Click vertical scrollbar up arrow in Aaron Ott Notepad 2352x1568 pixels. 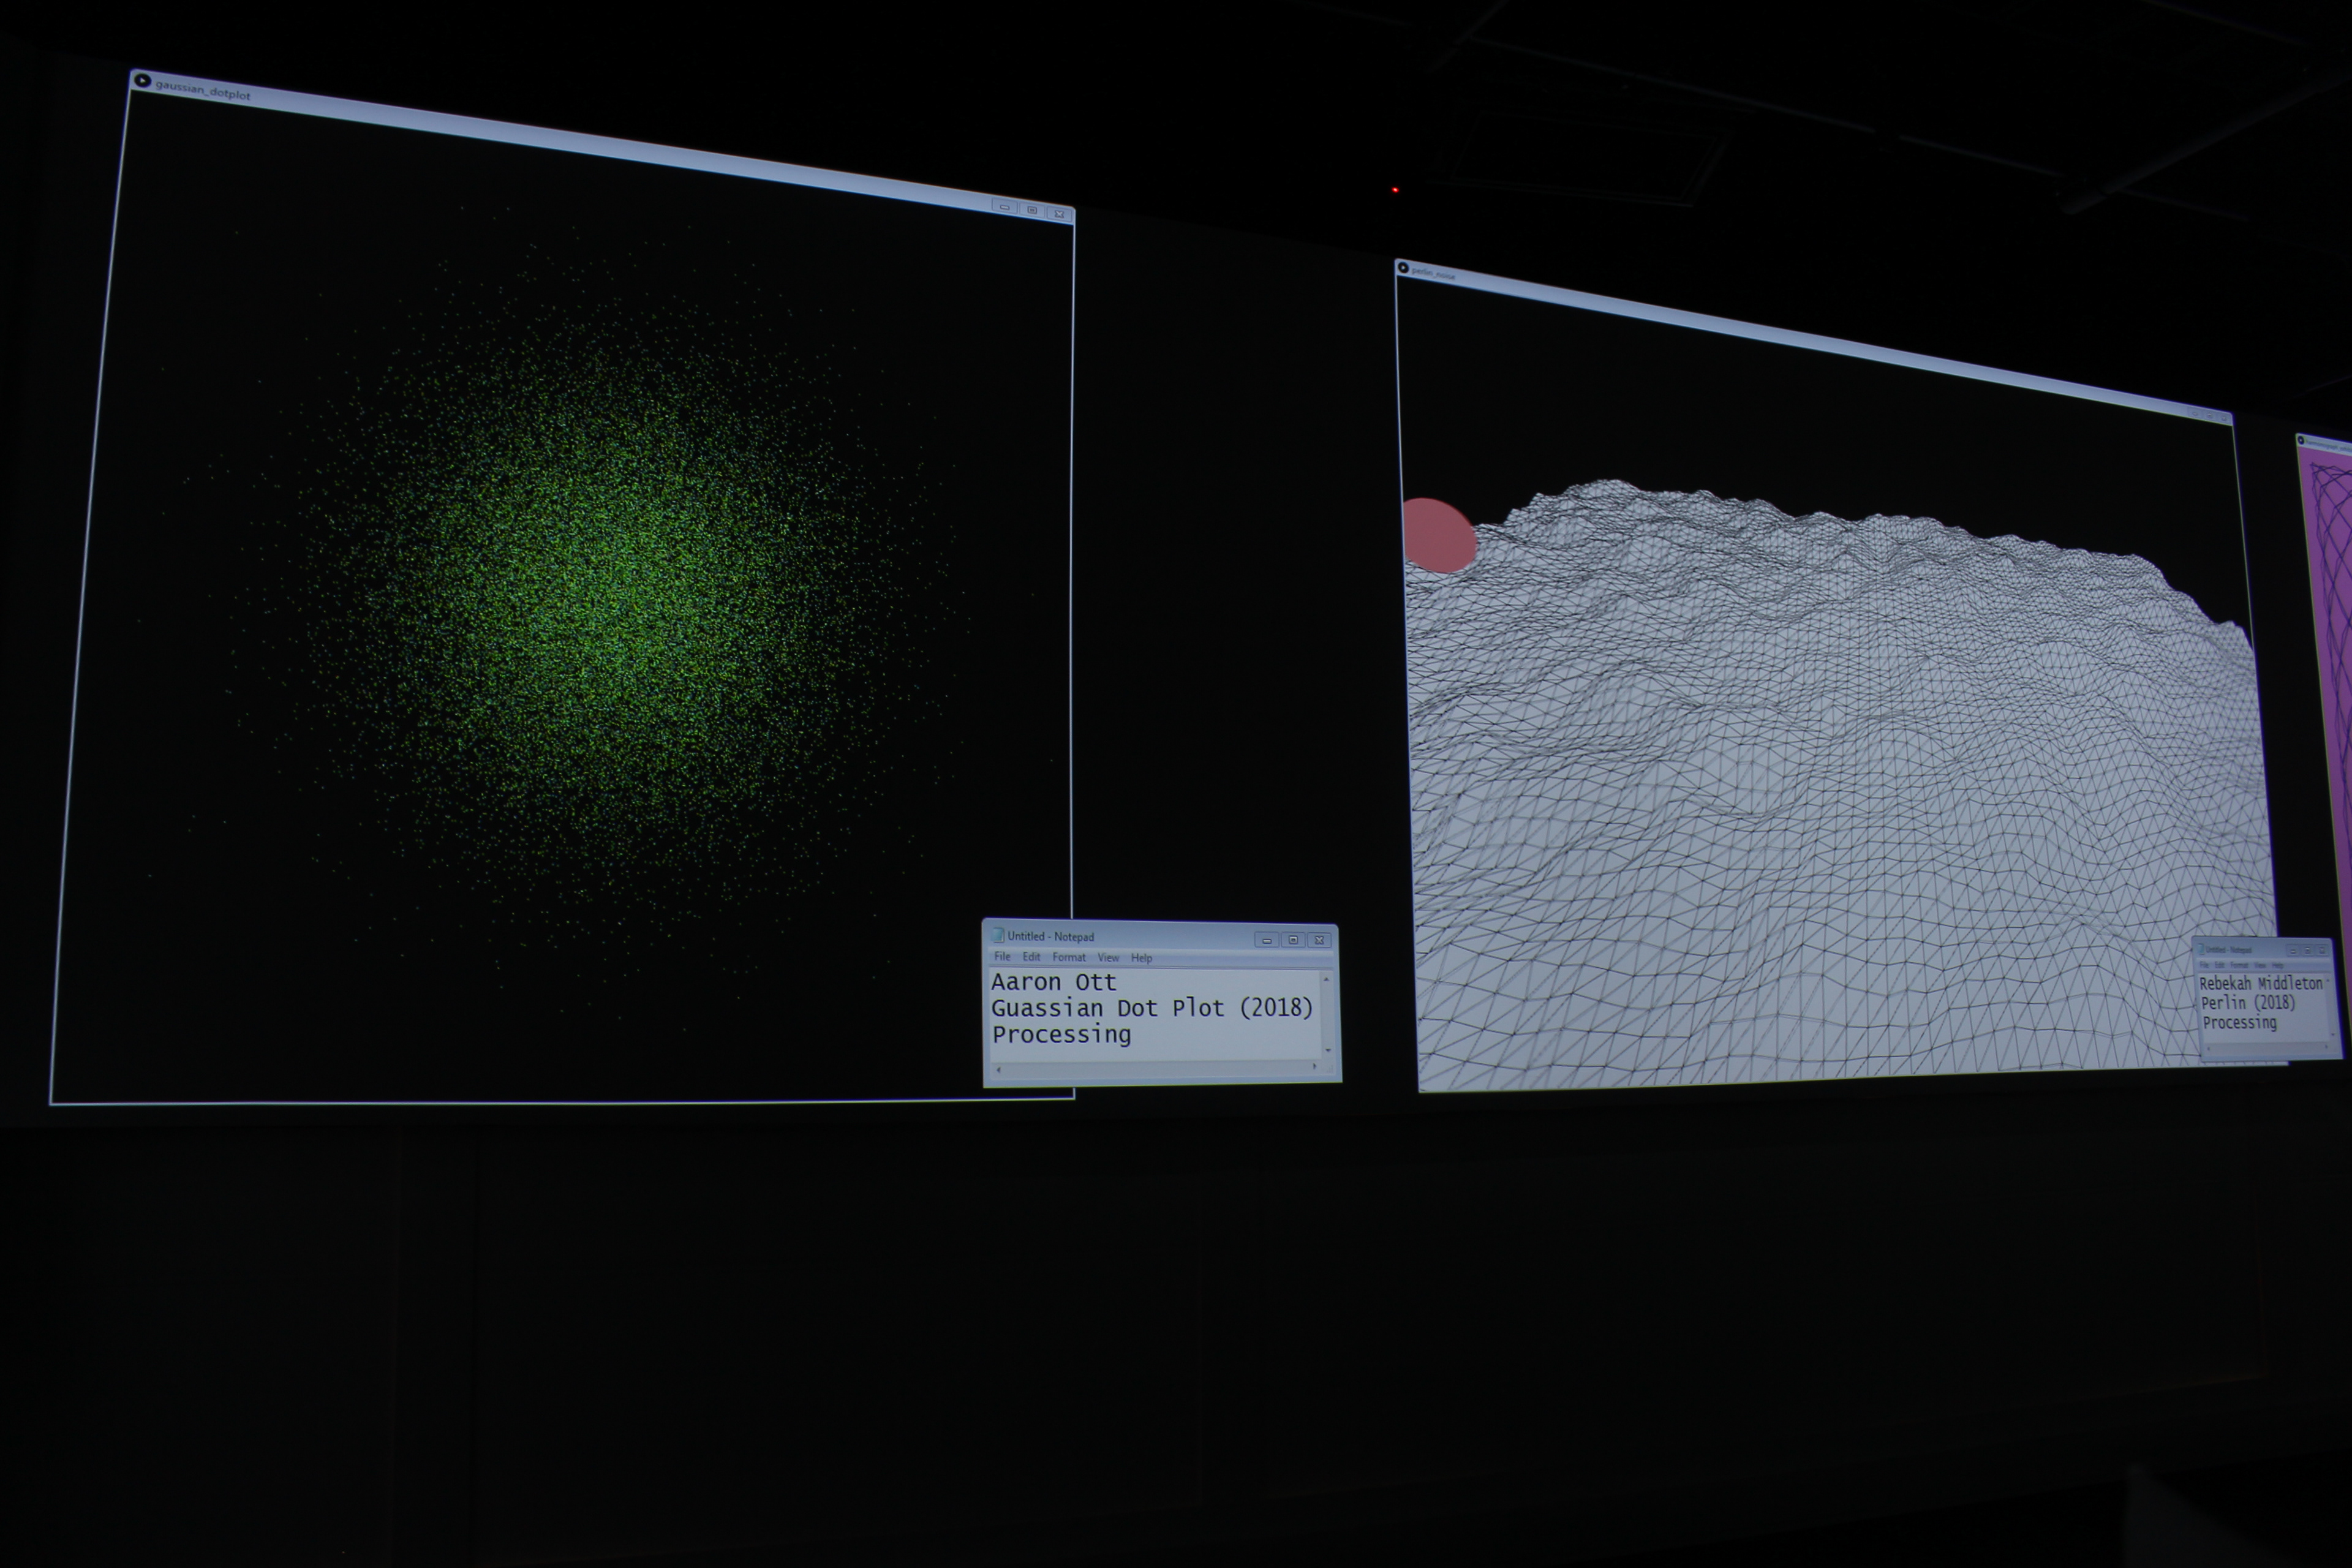tap(1326, 979)
